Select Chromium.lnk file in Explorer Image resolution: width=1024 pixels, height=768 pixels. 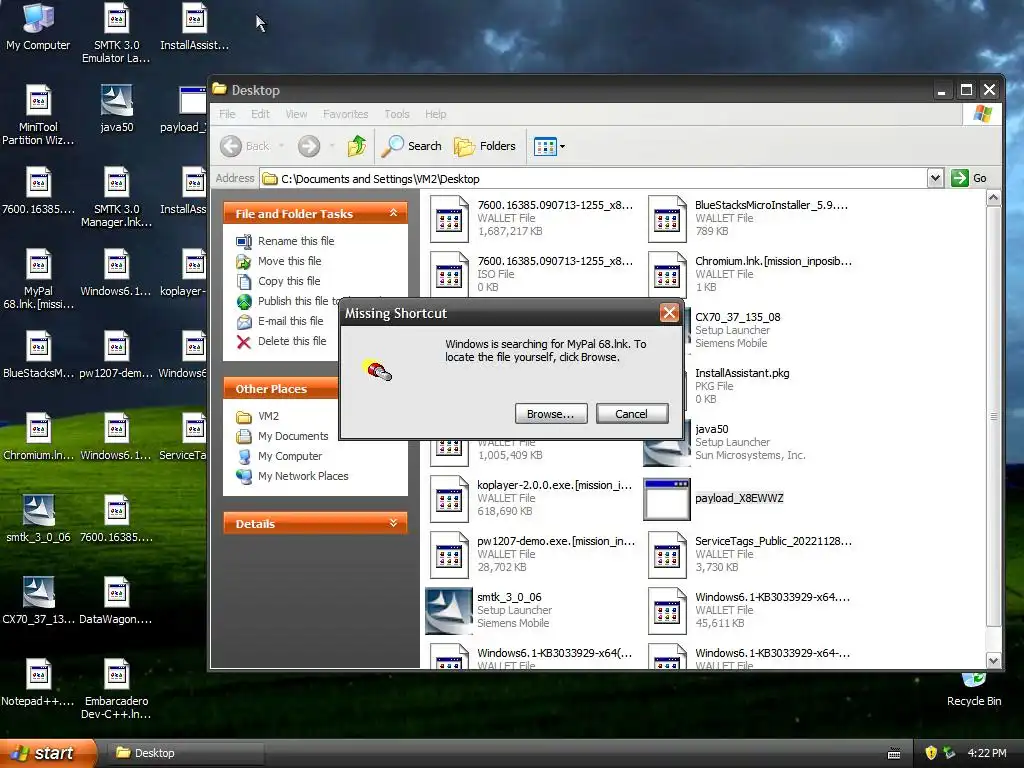(x=751, y=274)
